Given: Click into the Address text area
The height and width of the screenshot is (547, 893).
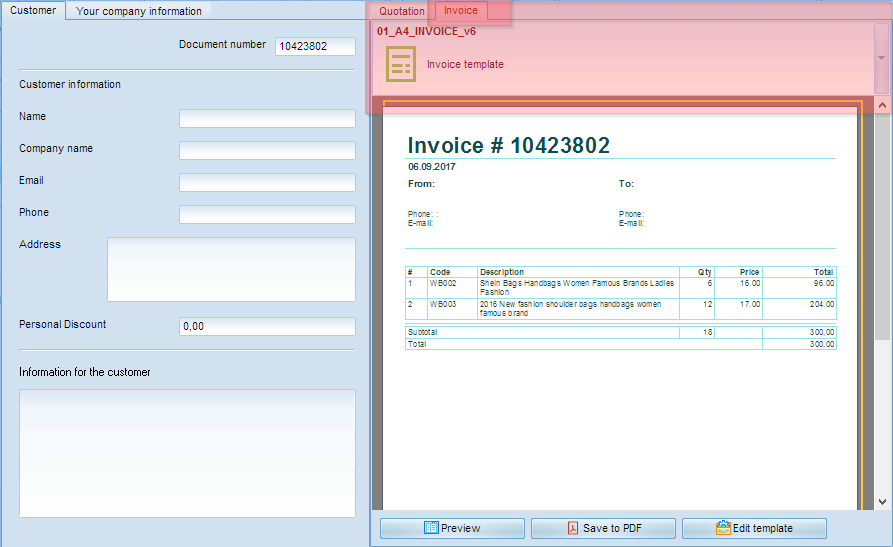Looking at the screenshot, I should pyautogui.click(x=231, y=269).
